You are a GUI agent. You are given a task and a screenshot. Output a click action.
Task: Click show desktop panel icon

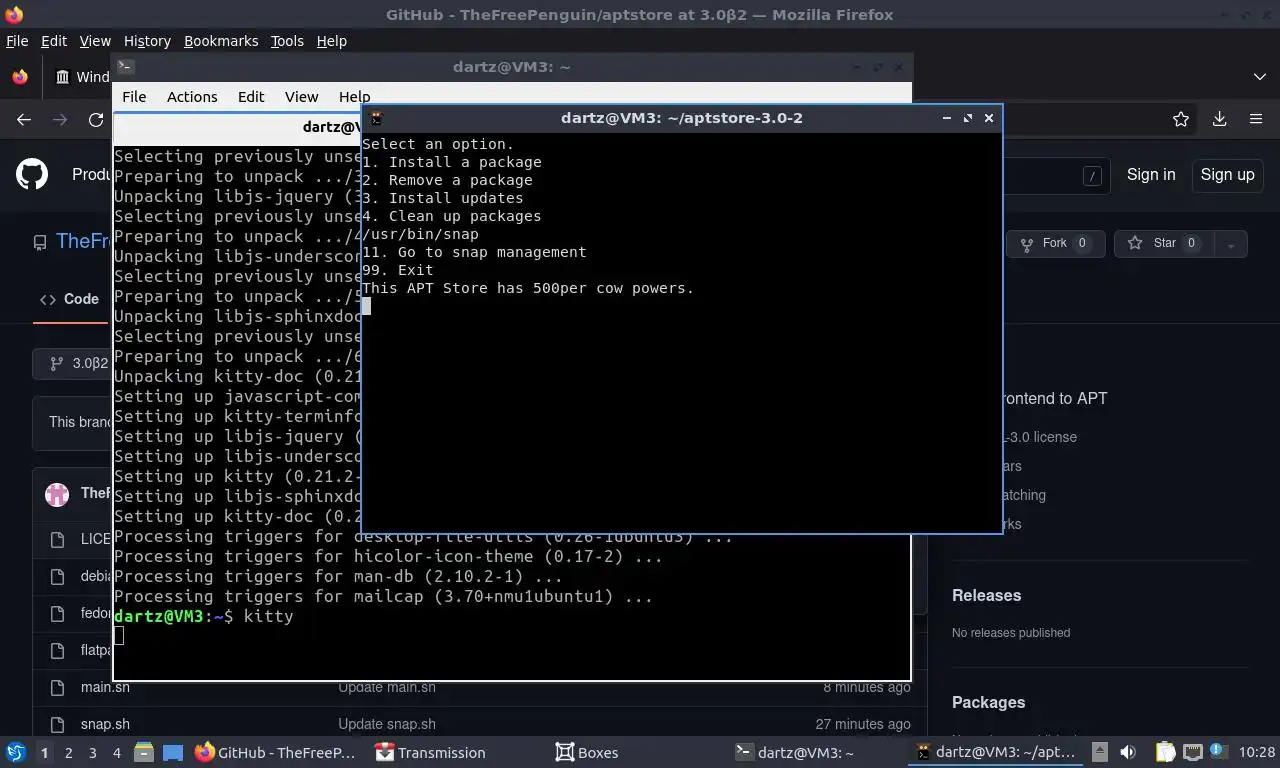(173, 753)
